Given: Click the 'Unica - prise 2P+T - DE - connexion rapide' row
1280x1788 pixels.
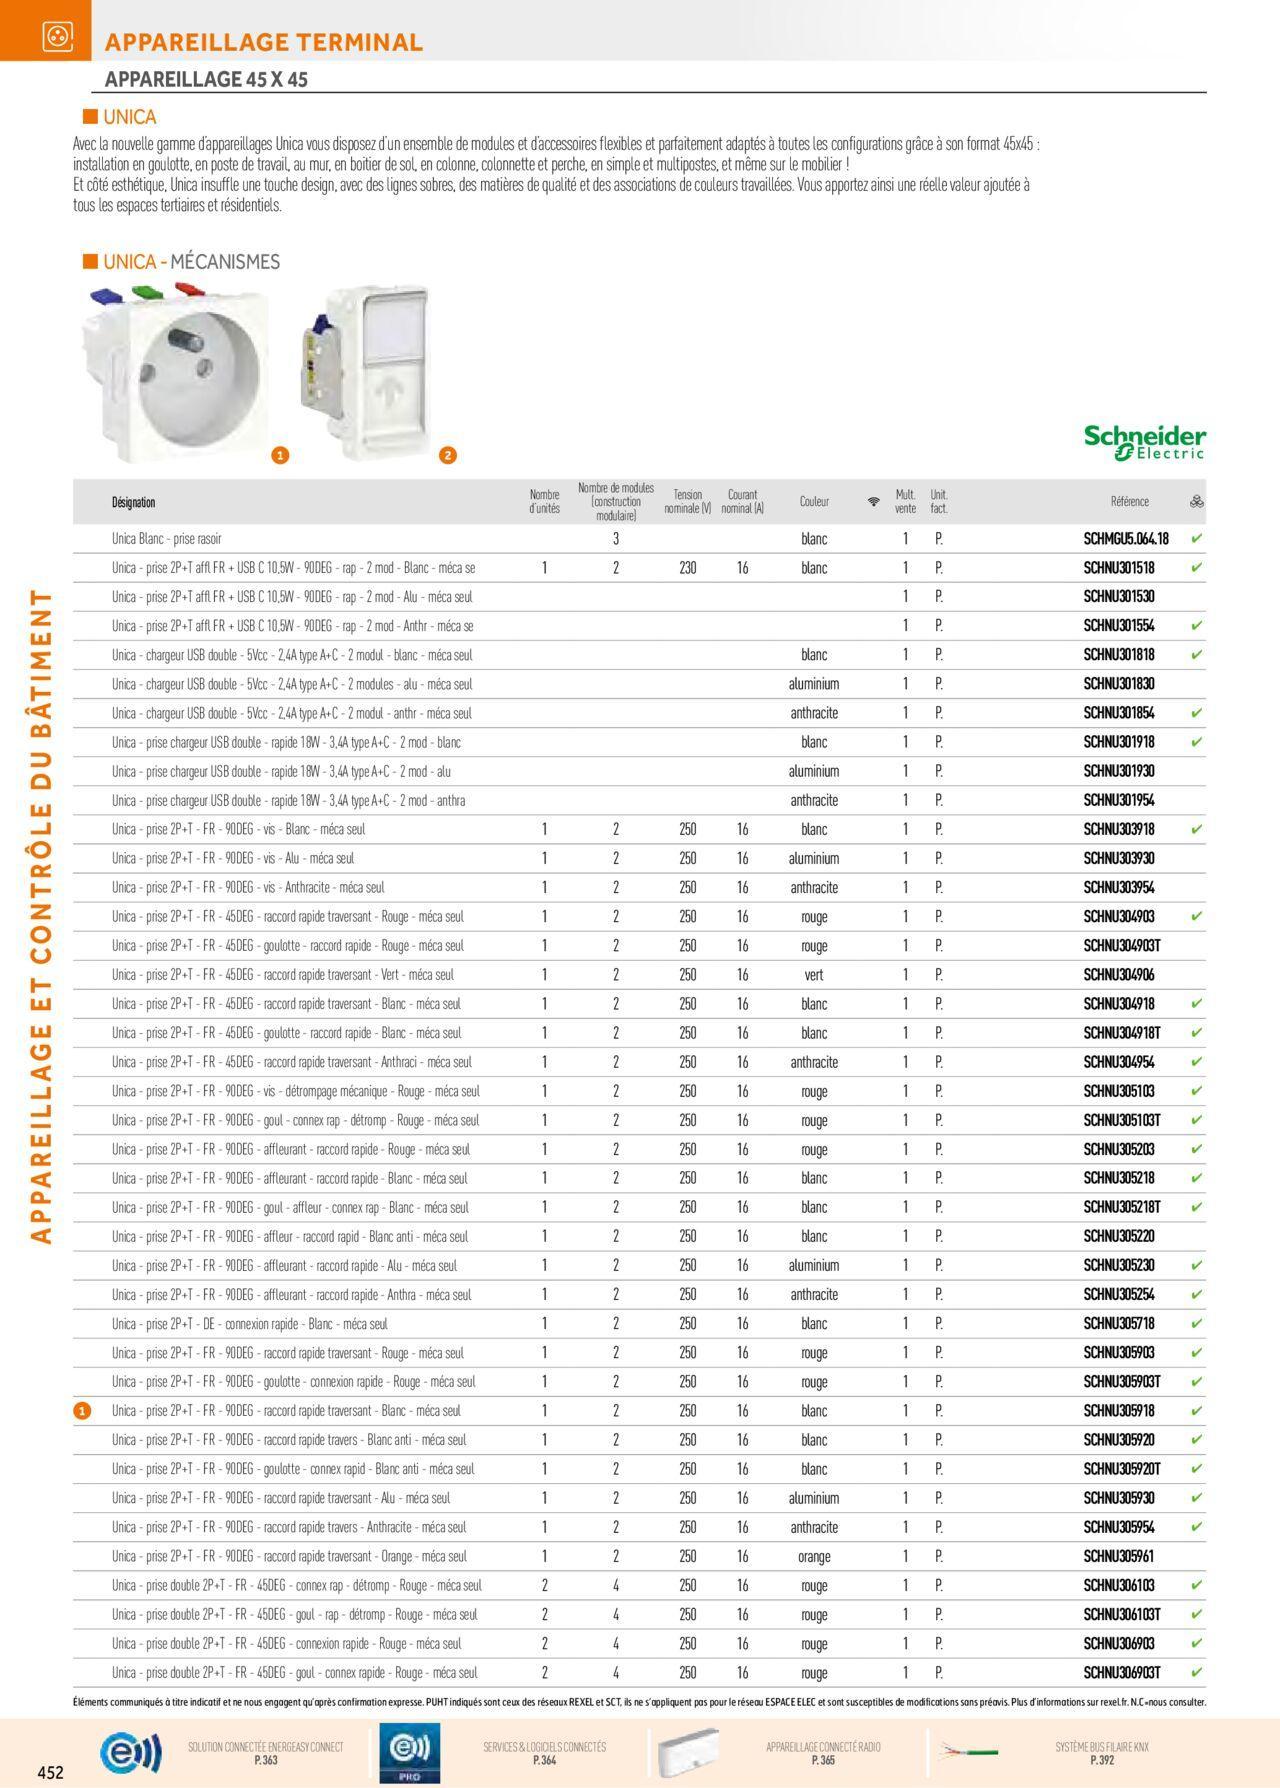Looking at the screenshot, I should [x=639, y=1323].
